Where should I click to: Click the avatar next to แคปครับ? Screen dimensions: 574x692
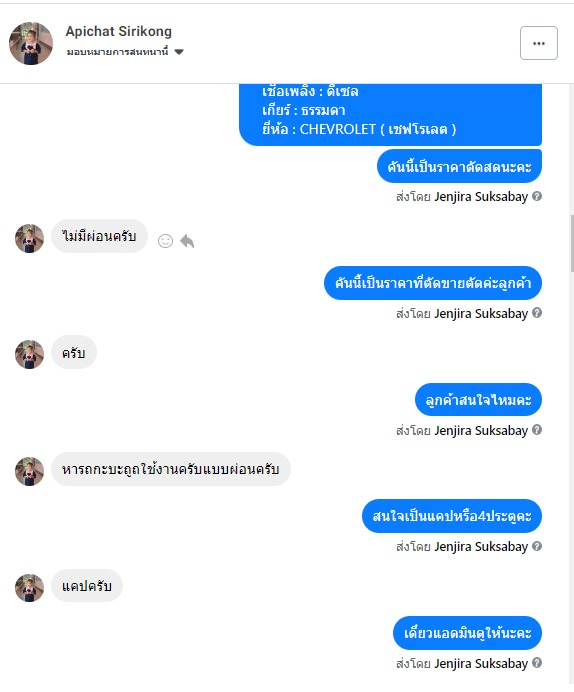pyautogui.click(x=30, y=588)
